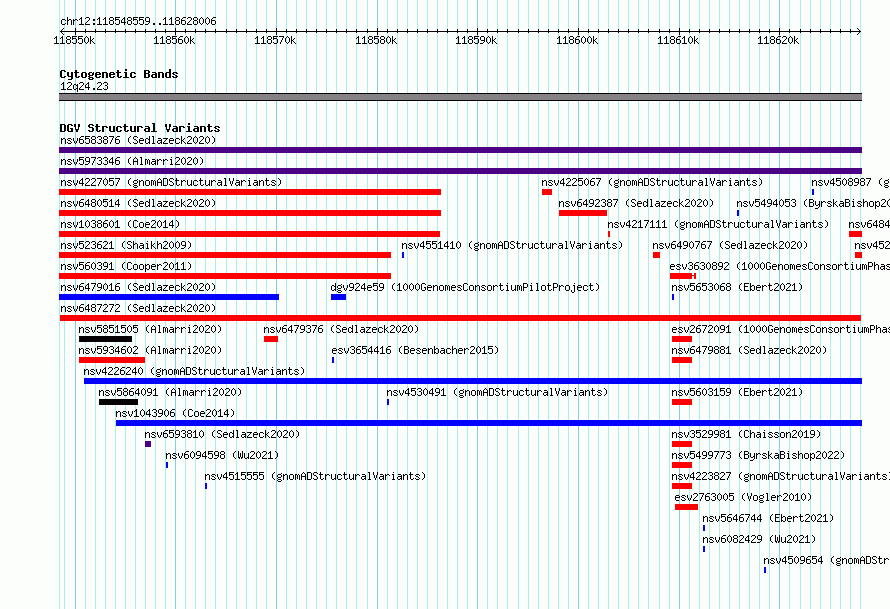
Task: Click nsv4226240 gnomAD variant label
Action: (194, 371)
